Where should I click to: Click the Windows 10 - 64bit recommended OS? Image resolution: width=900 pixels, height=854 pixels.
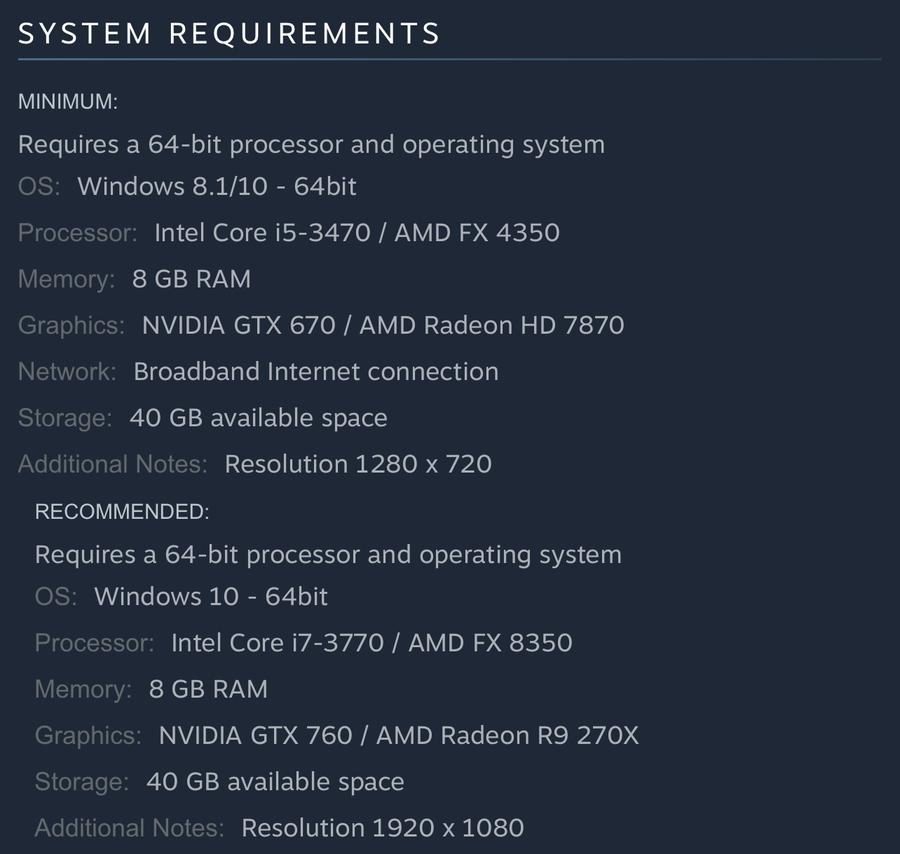point(211,597)
